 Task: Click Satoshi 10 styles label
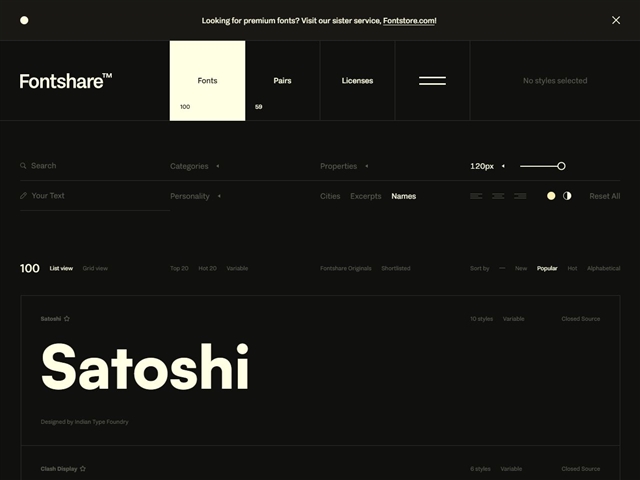pos(481,319)
